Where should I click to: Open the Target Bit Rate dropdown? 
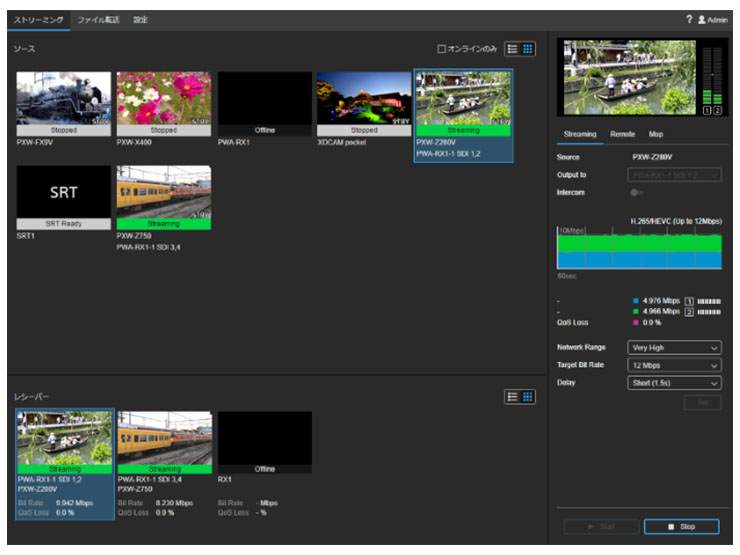coord(674,365)
